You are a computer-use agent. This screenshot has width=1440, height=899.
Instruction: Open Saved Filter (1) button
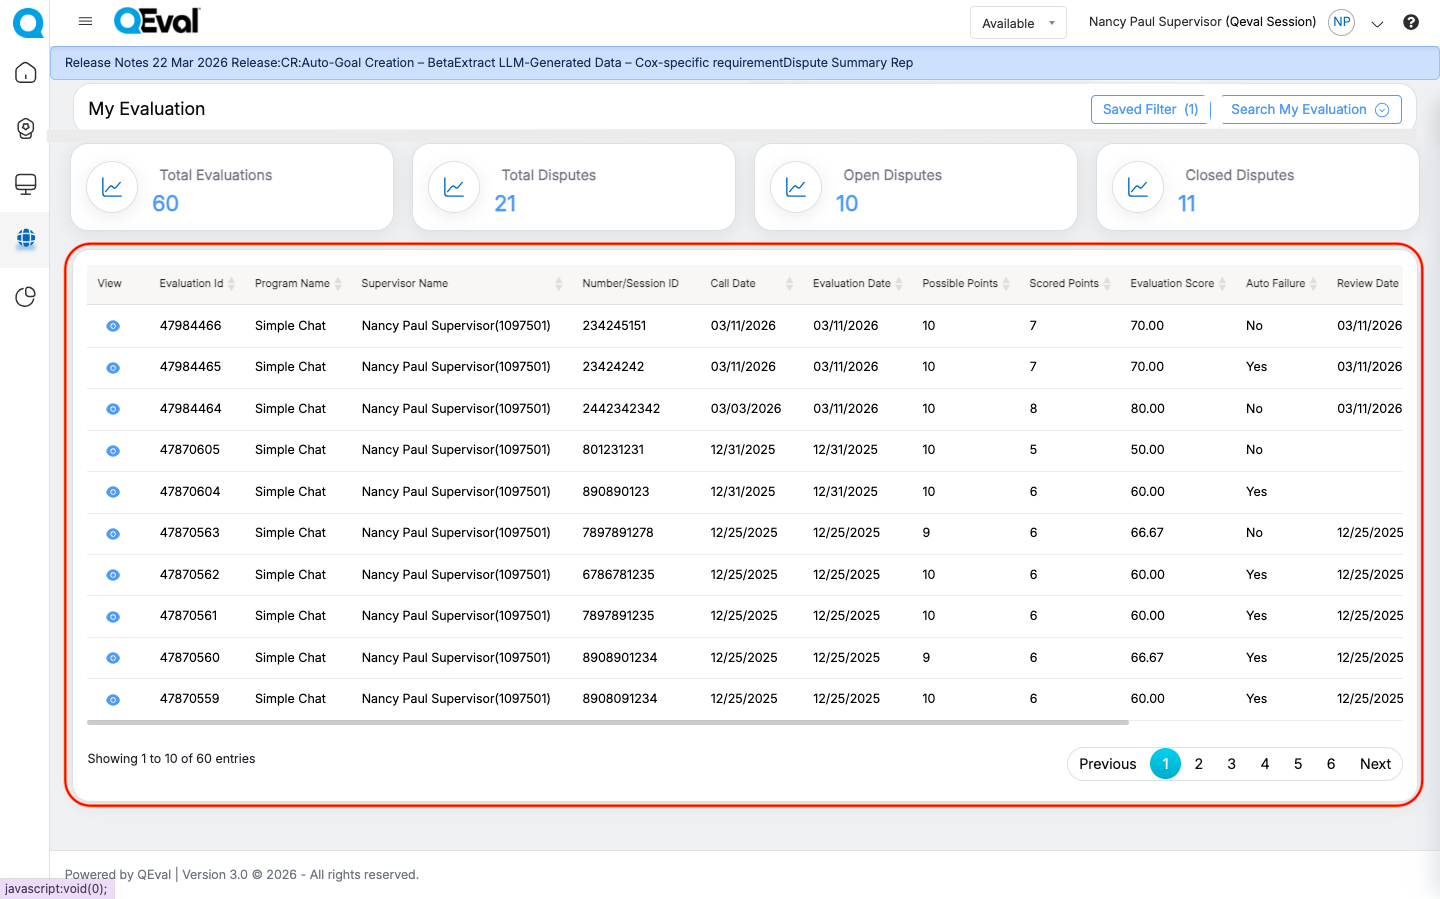point(1149,110)
